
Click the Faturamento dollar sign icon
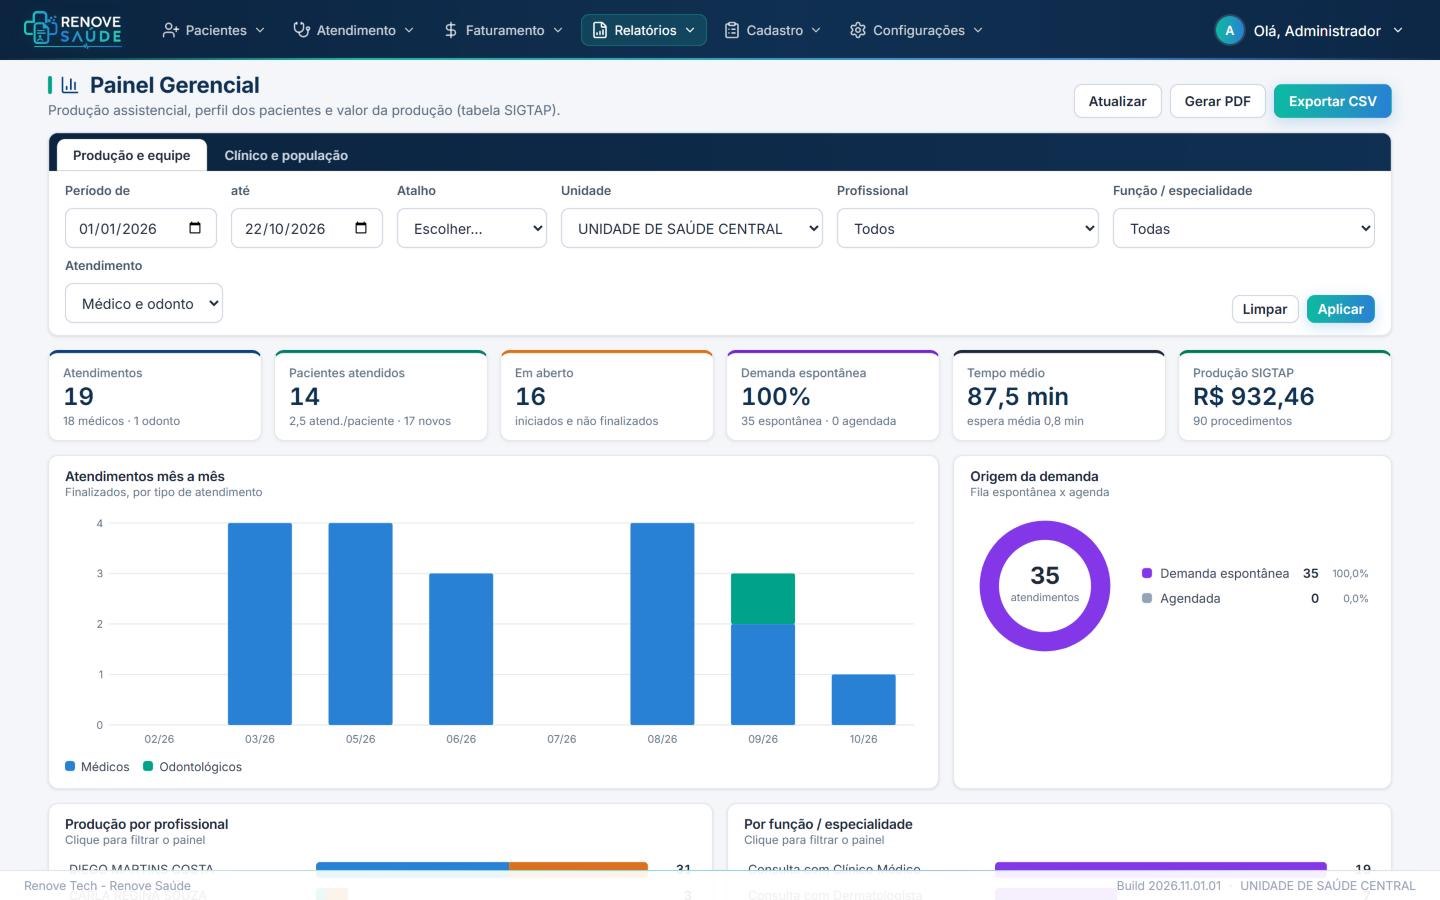click(x=451, y=30)
